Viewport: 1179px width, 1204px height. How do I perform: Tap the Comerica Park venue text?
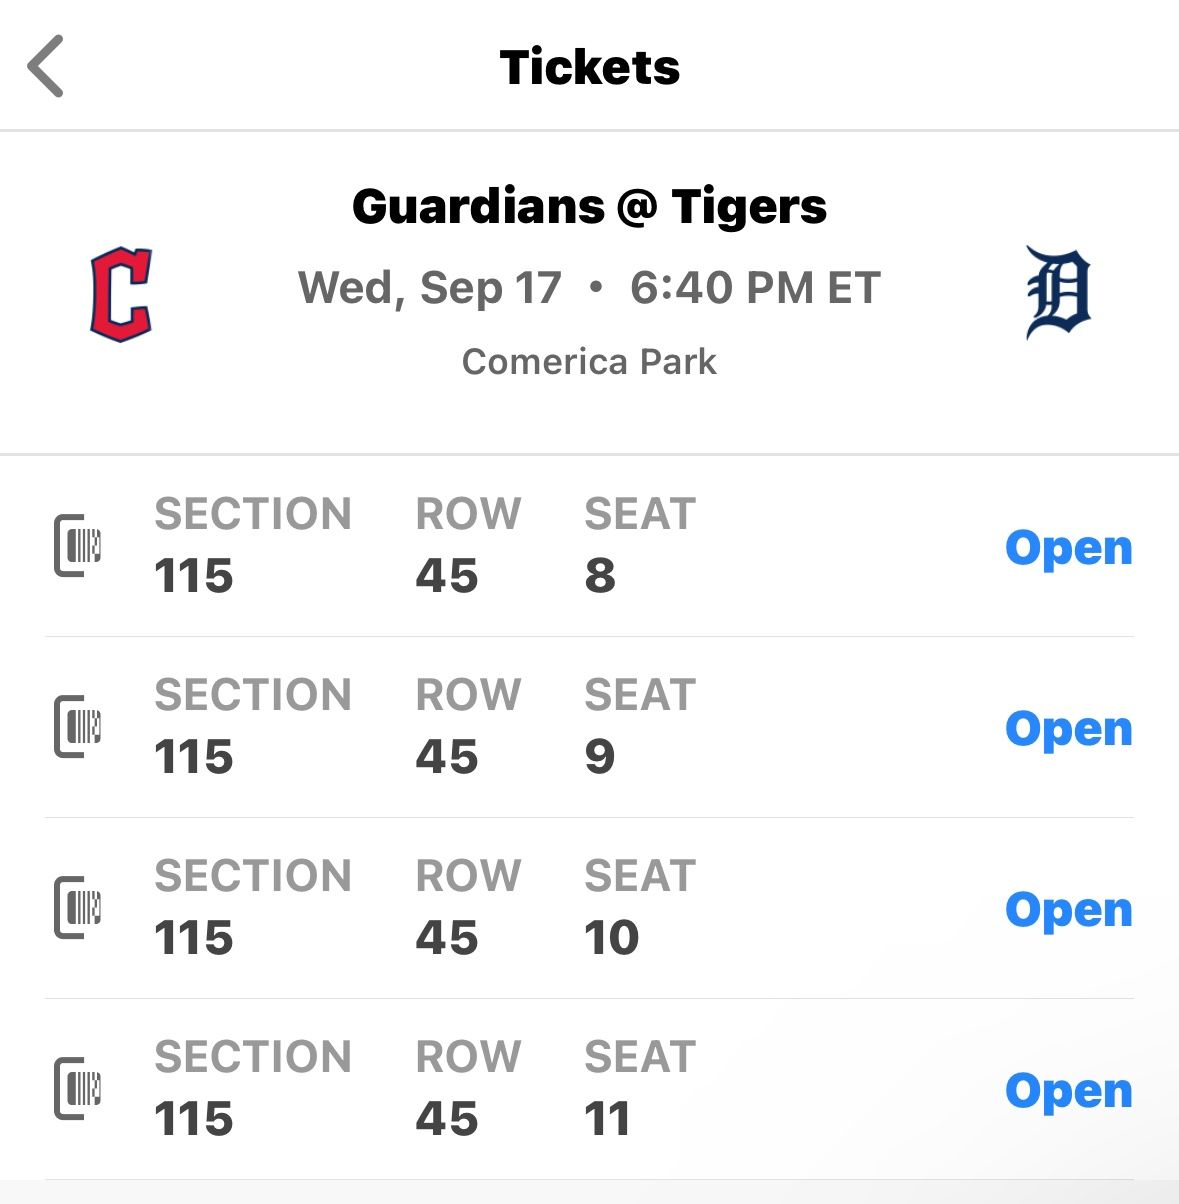[x=589, y=361]
